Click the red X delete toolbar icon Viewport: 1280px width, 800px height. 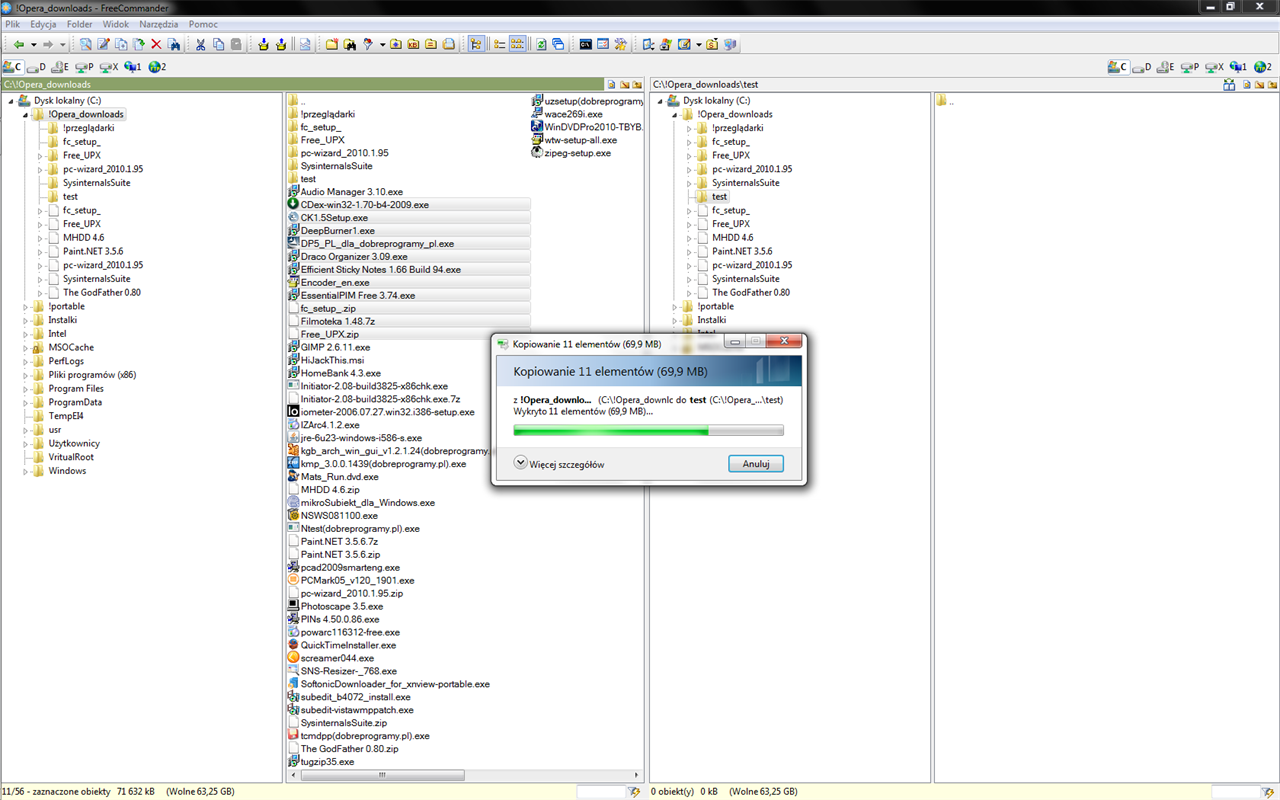tap(156, 44)
